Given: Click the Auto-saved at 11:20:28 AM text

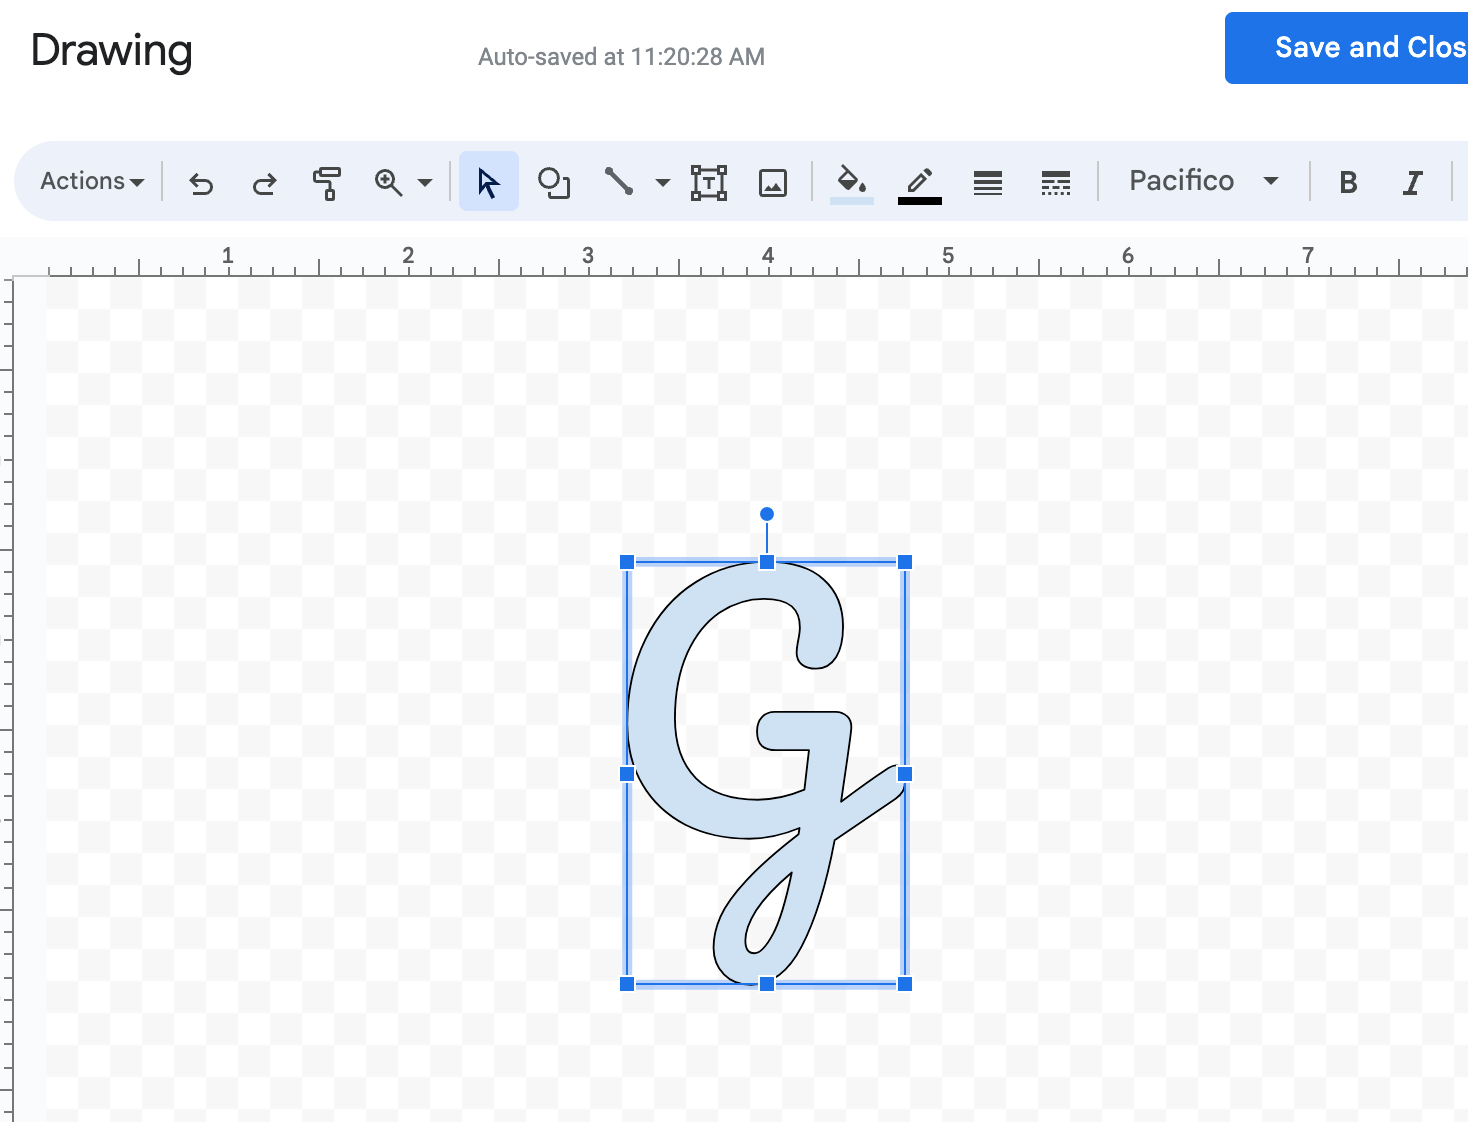Looking at the screenshot, I should point(621,57).
